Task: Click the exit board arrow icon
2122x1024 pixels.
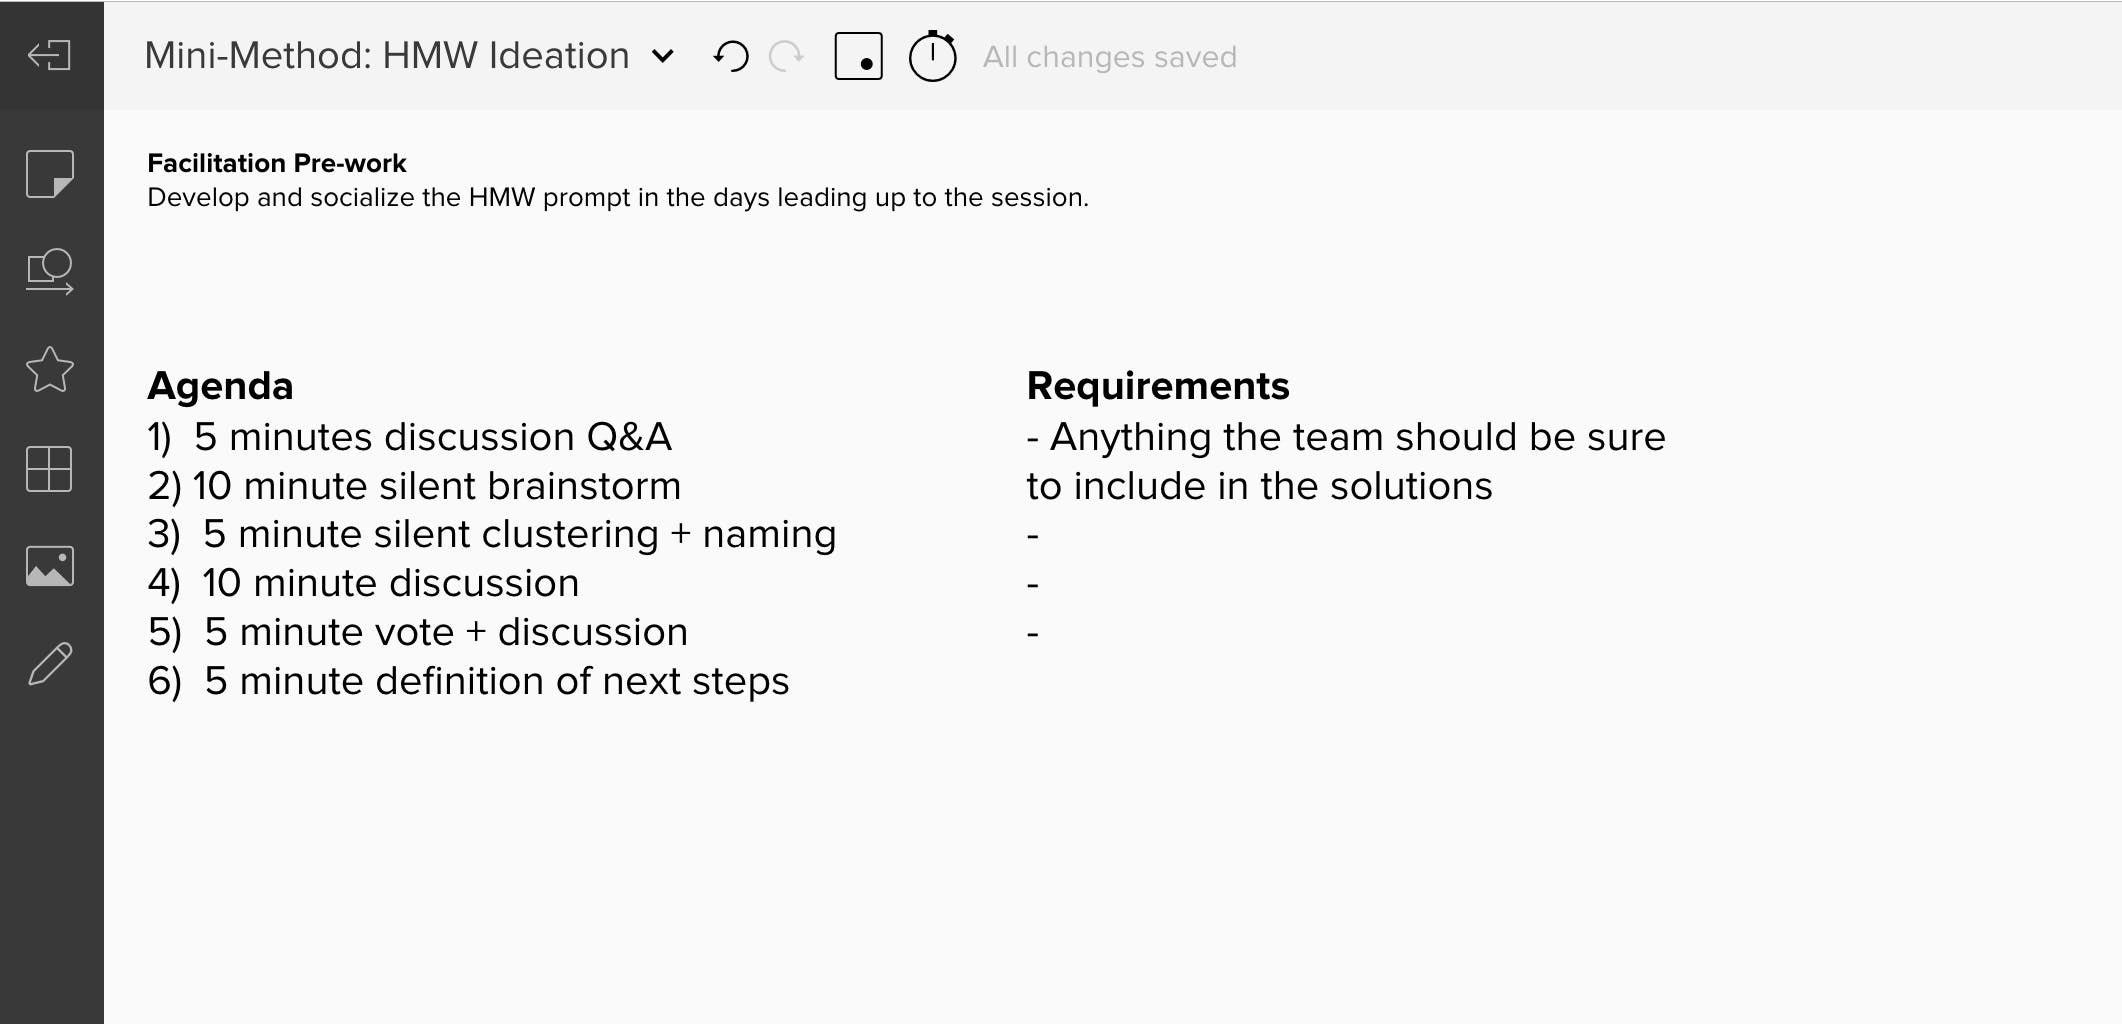Action: 49,55
